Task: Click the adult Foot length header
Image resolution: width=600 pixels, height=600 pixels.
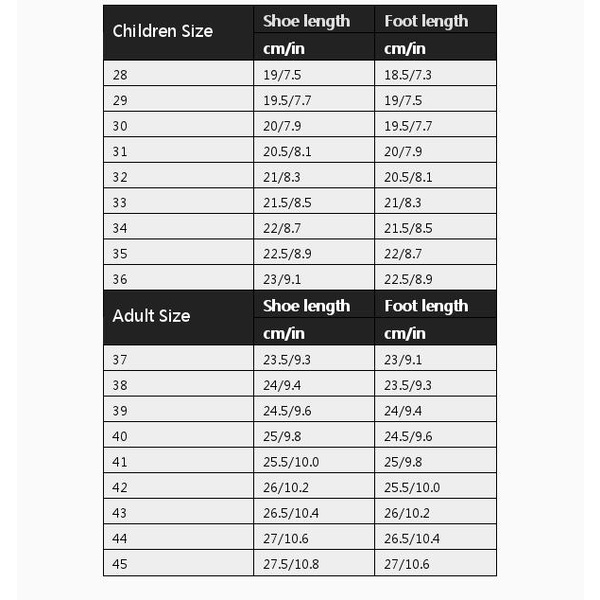Action: tap(435, 304)
